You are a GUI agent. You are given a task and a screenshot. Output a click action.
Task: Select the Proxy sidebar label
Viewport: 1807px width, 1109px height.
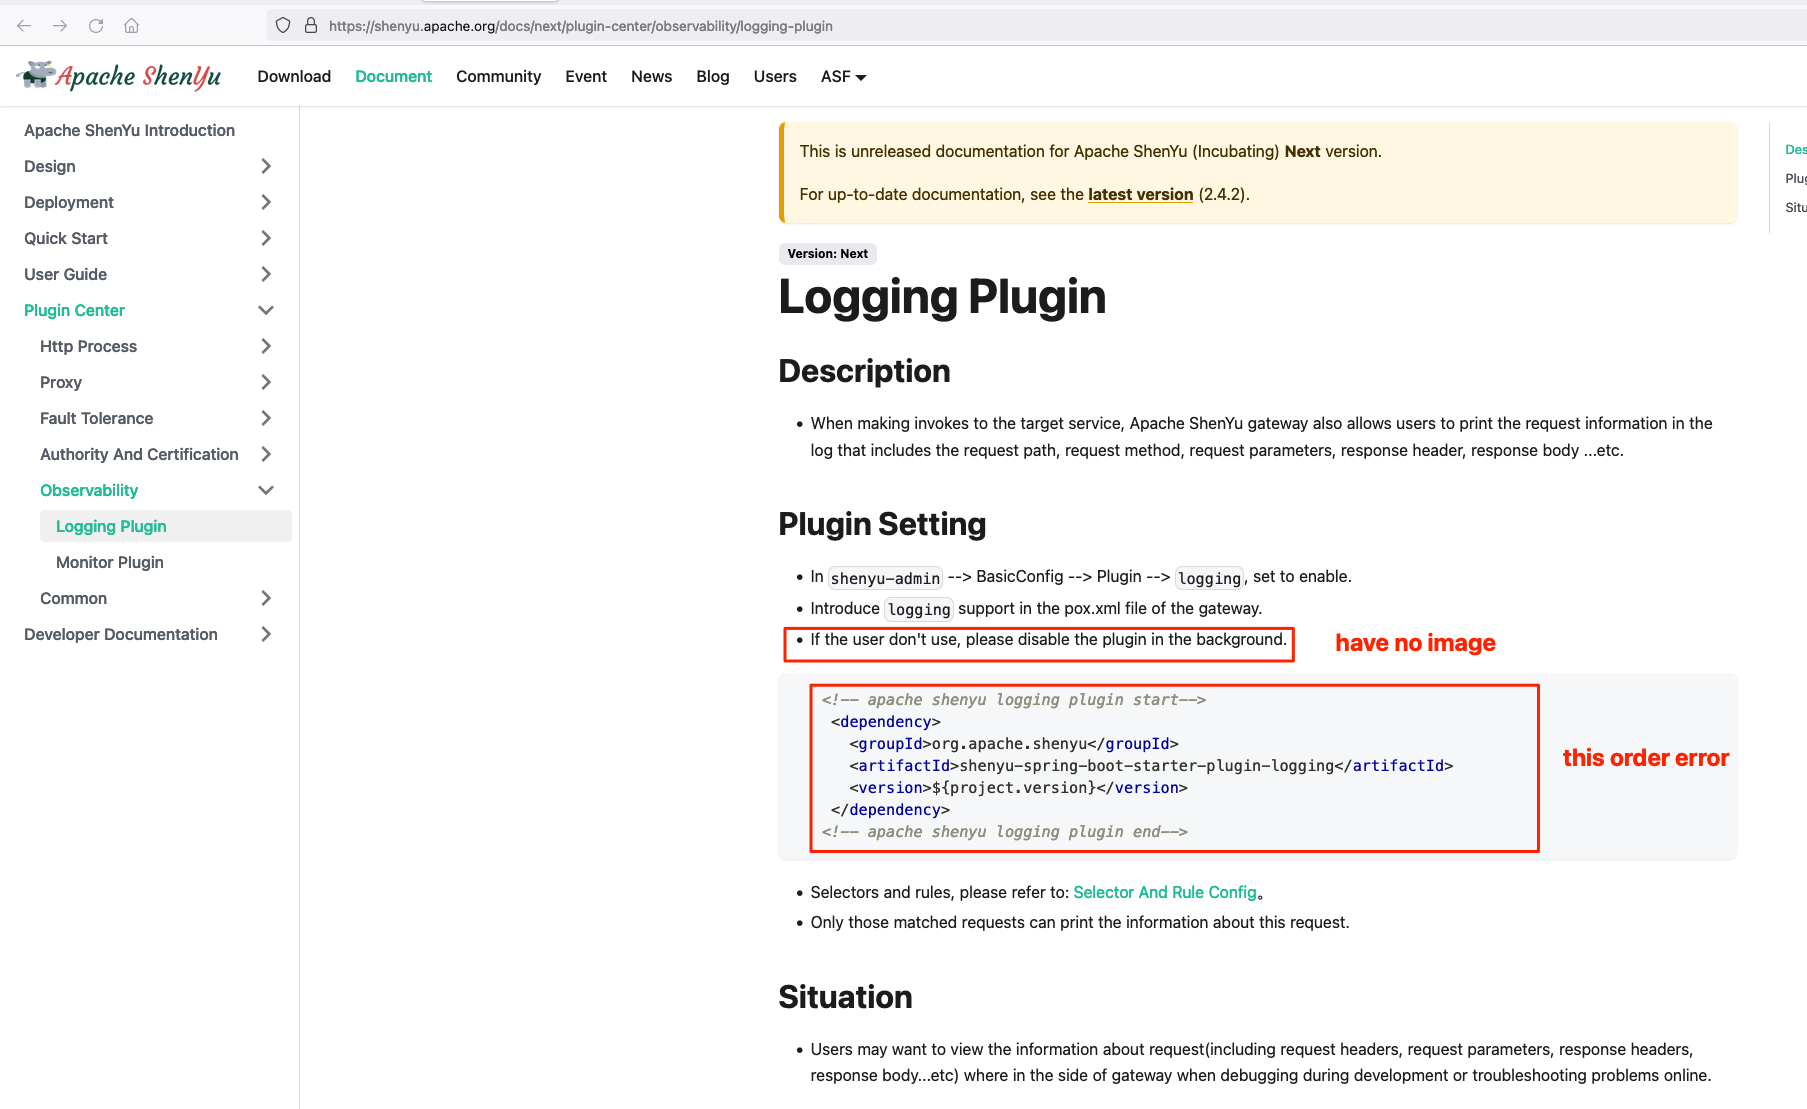click(x=61, y=382)
